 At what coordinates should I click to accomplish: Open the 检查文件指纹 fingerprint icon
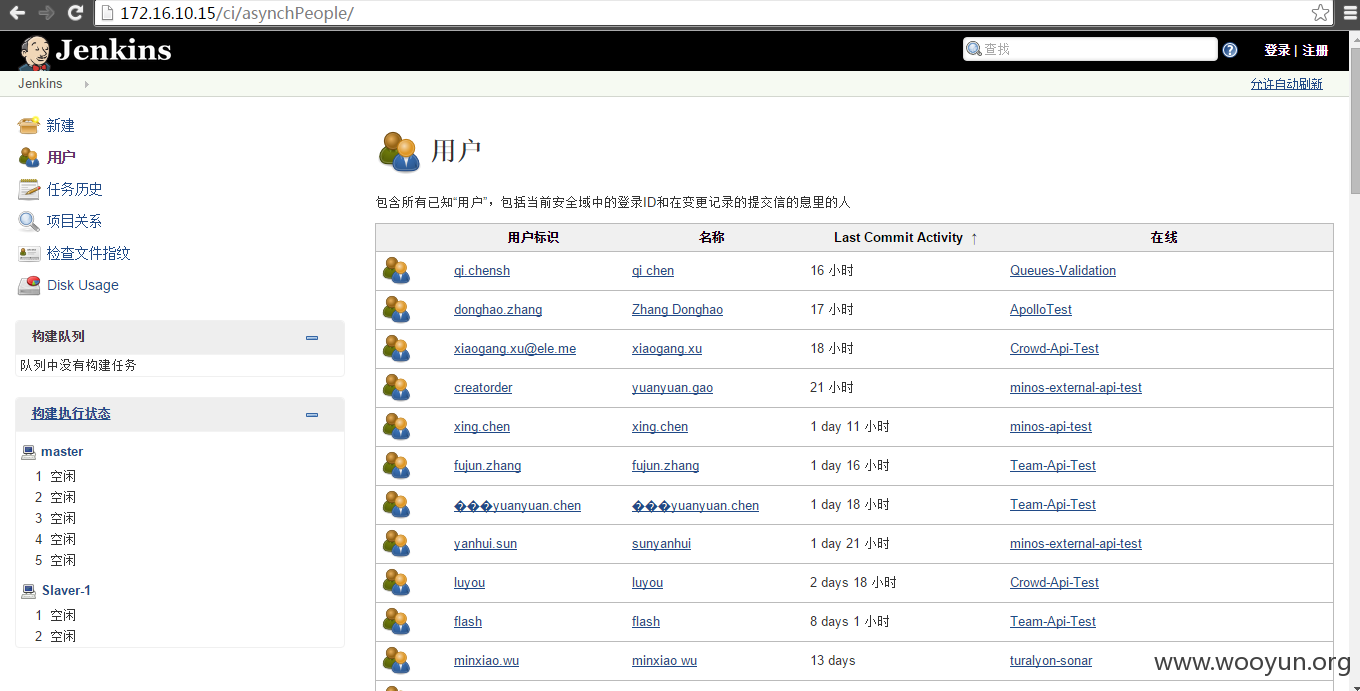coord(29,253)
